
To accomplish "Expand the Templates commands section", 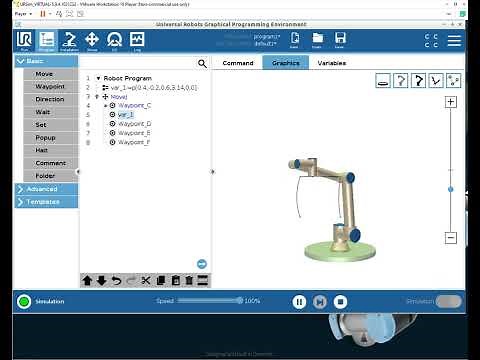I will click(46, 202).
